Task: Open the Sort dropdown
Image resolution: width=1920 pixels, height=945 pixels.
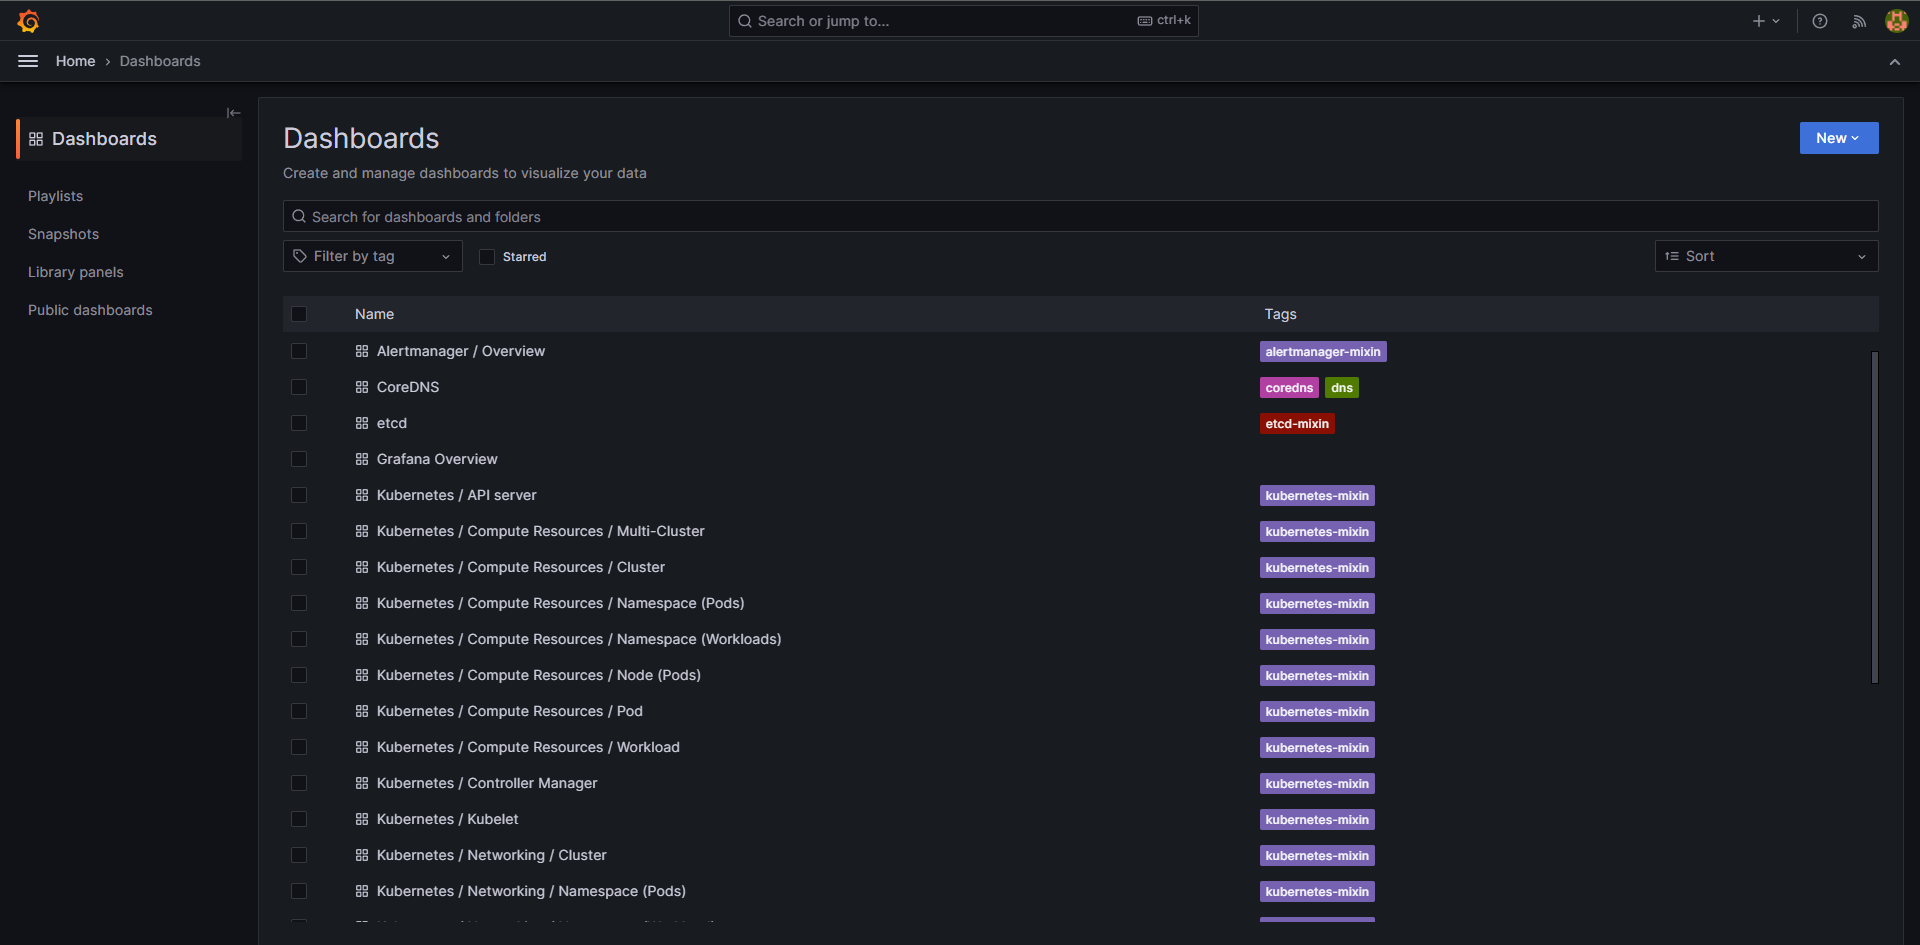Action: [1765, 256]
